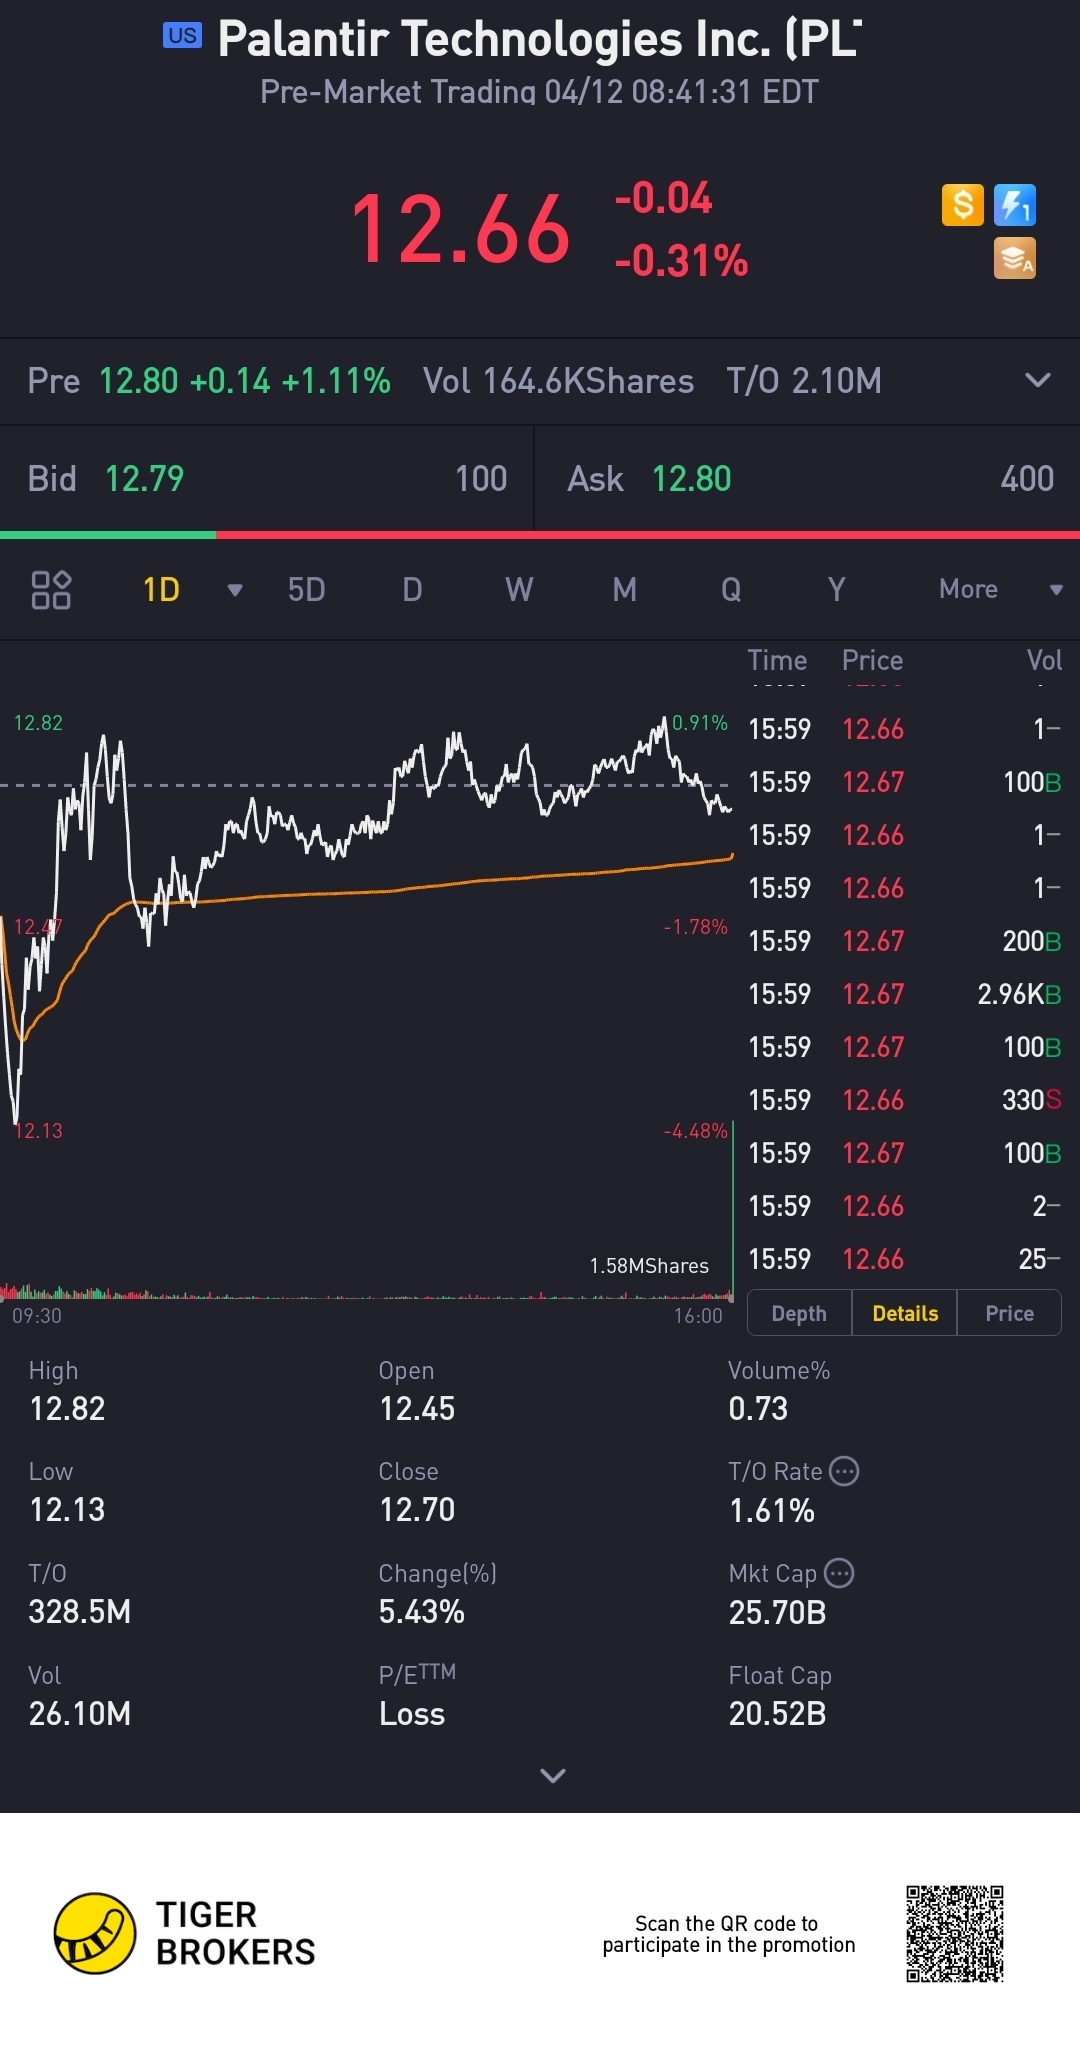Tap the Vol 26.10M stat
This screenshot has width=1080, height=2055.
[80, 1696]
